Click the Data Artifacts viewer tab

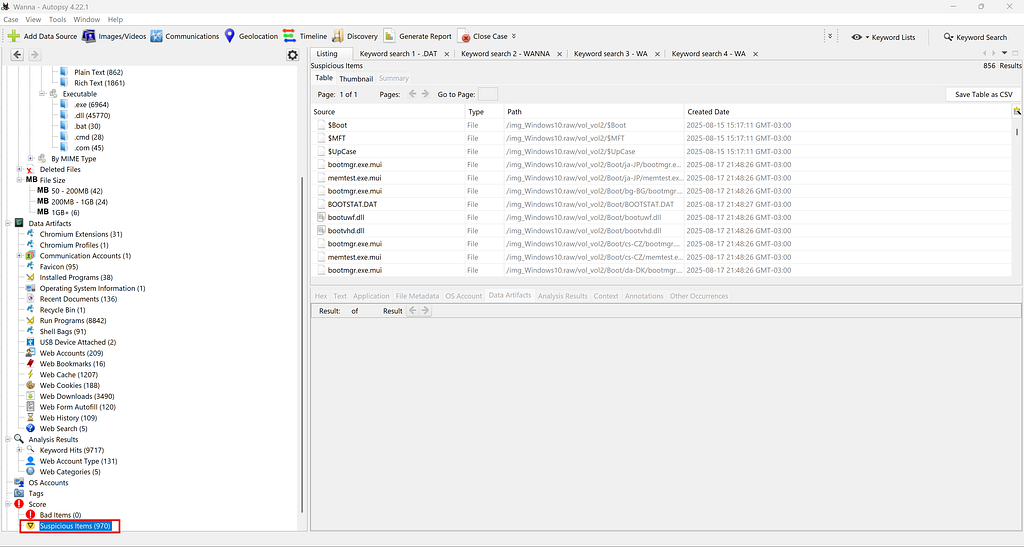(509, 295)
